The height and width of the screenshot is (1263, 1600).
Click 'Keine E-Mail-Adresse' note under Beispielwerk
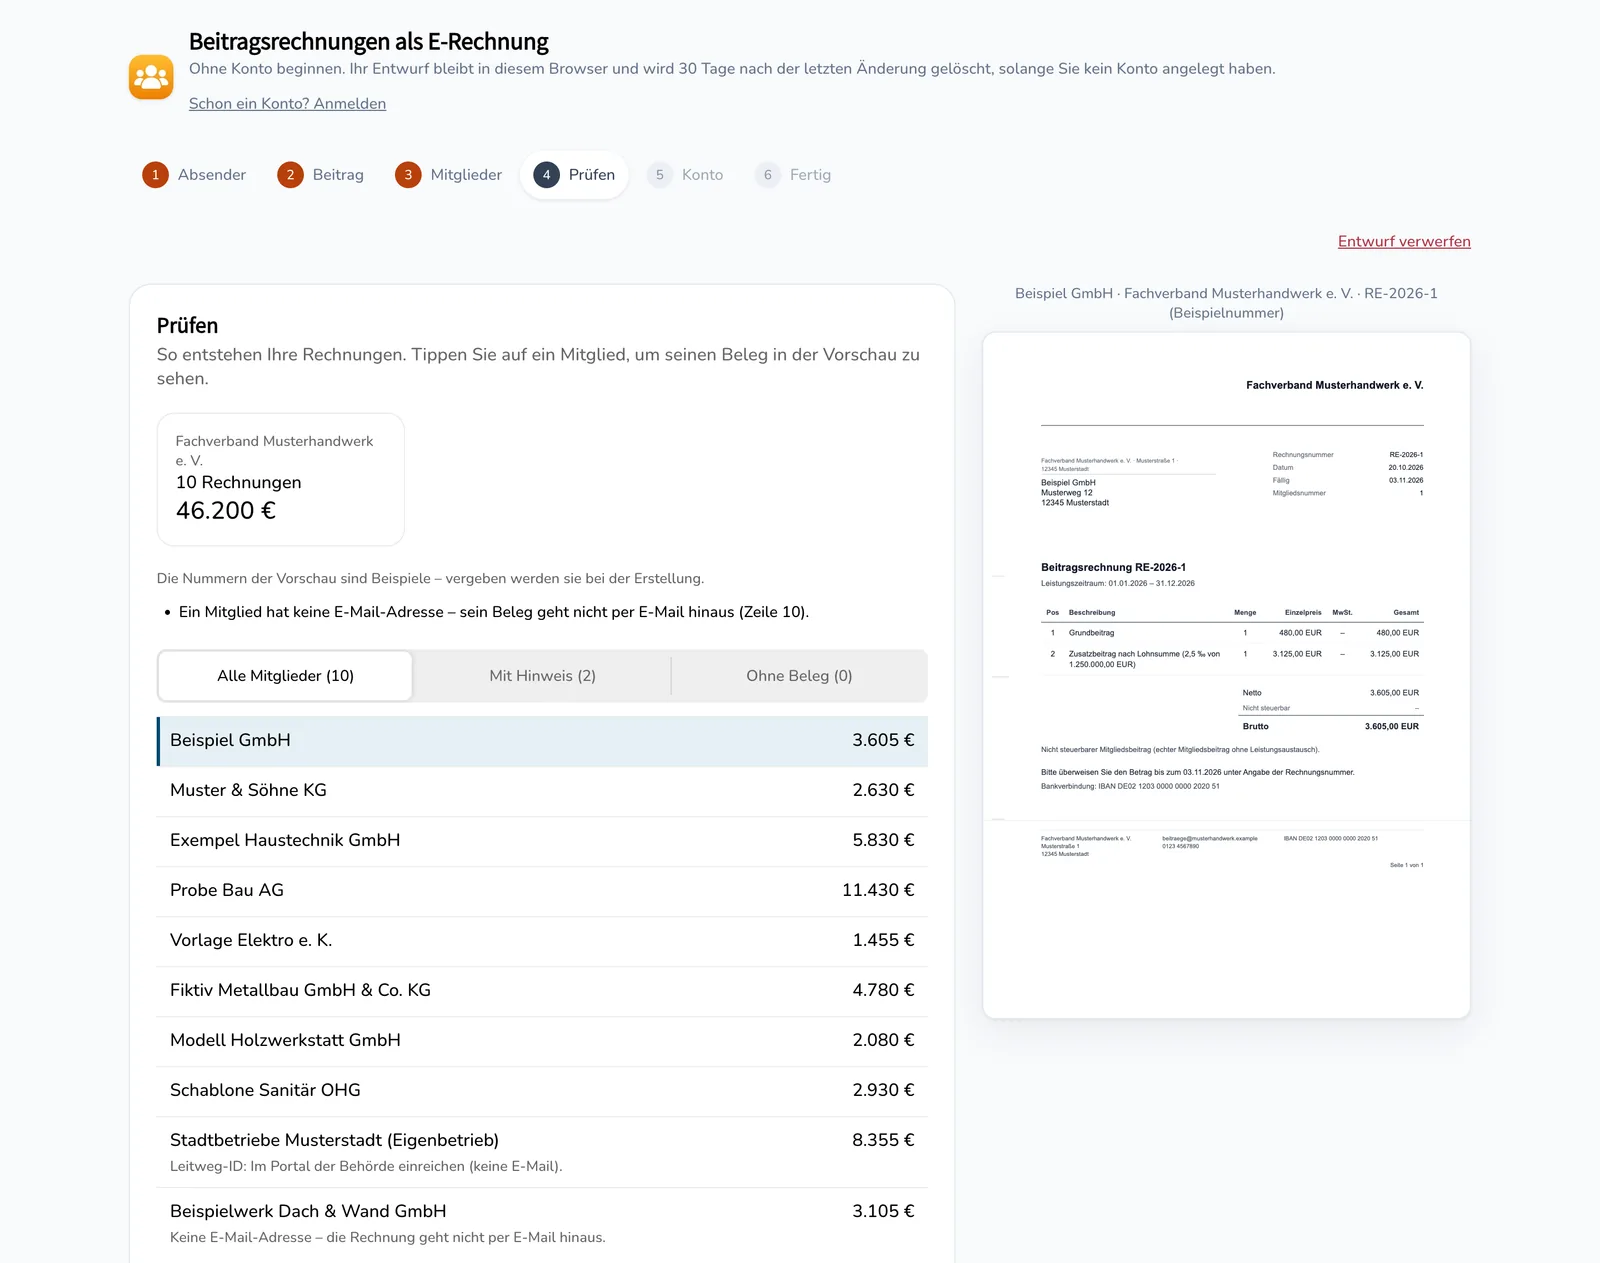click(x=388, y=1237)
